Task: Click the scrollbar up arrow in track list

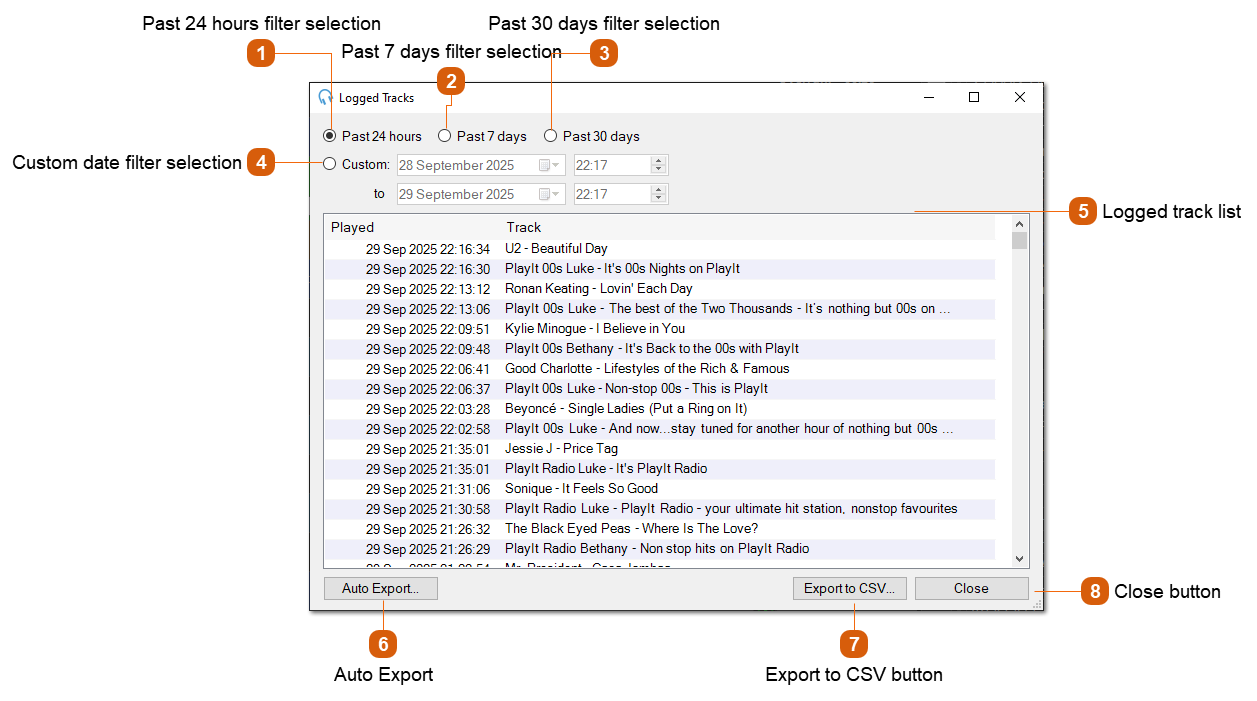Action: pos(1020,225)
